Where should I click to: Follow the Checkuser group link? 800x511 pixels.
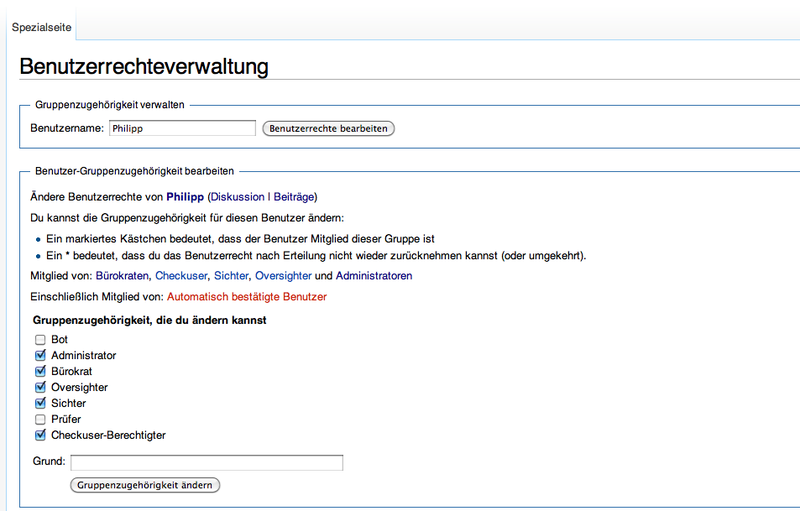pos(182,275)
